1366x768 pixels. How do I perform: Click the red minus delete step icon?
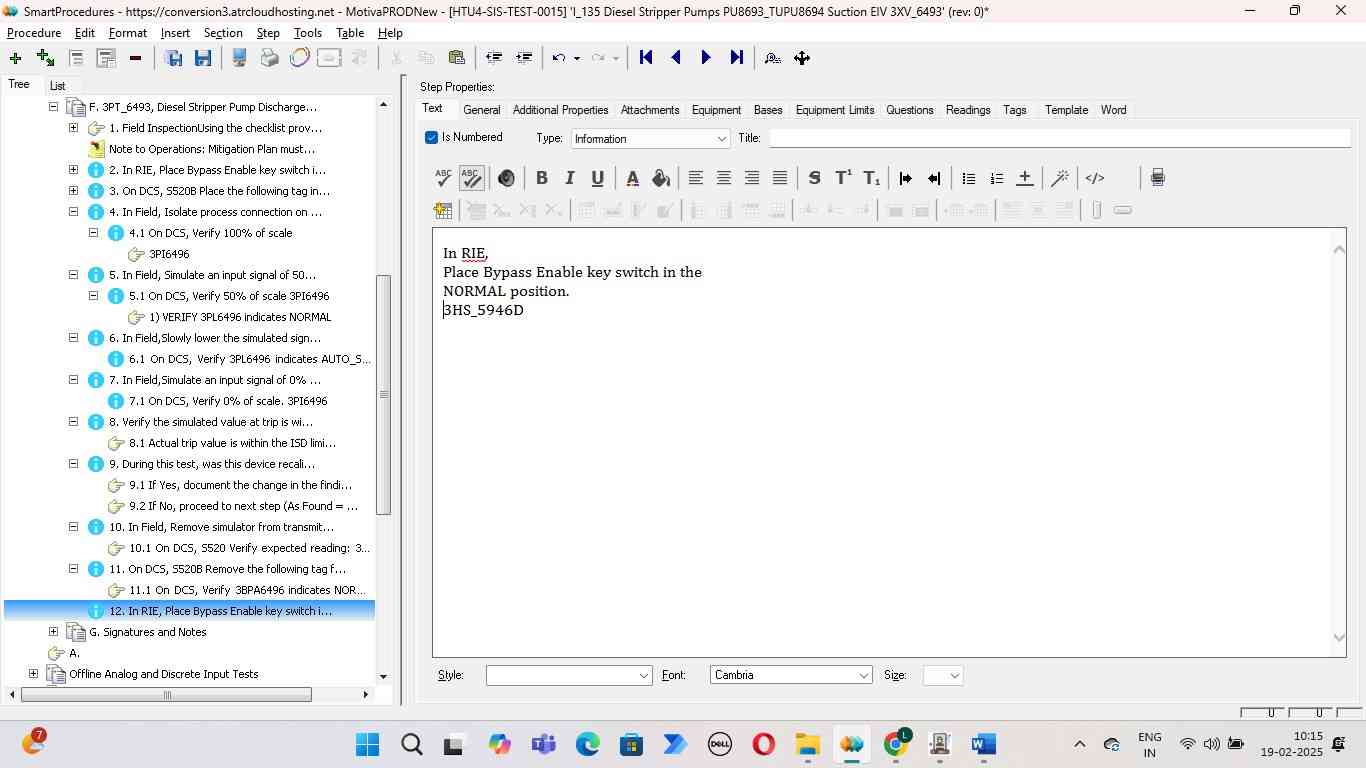pos(135,58)
